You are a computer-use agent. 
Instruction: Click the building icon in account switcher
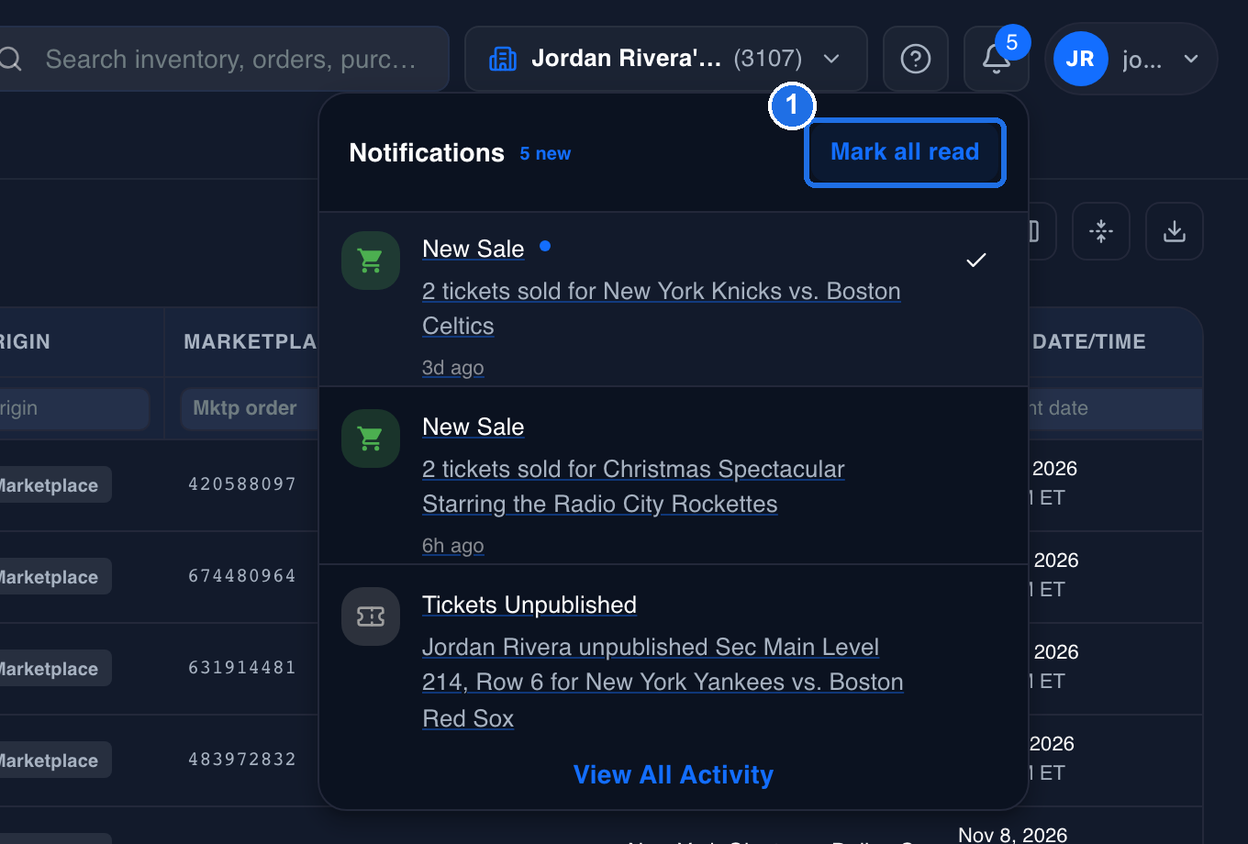pyautogui.click(x=503, y=59)
